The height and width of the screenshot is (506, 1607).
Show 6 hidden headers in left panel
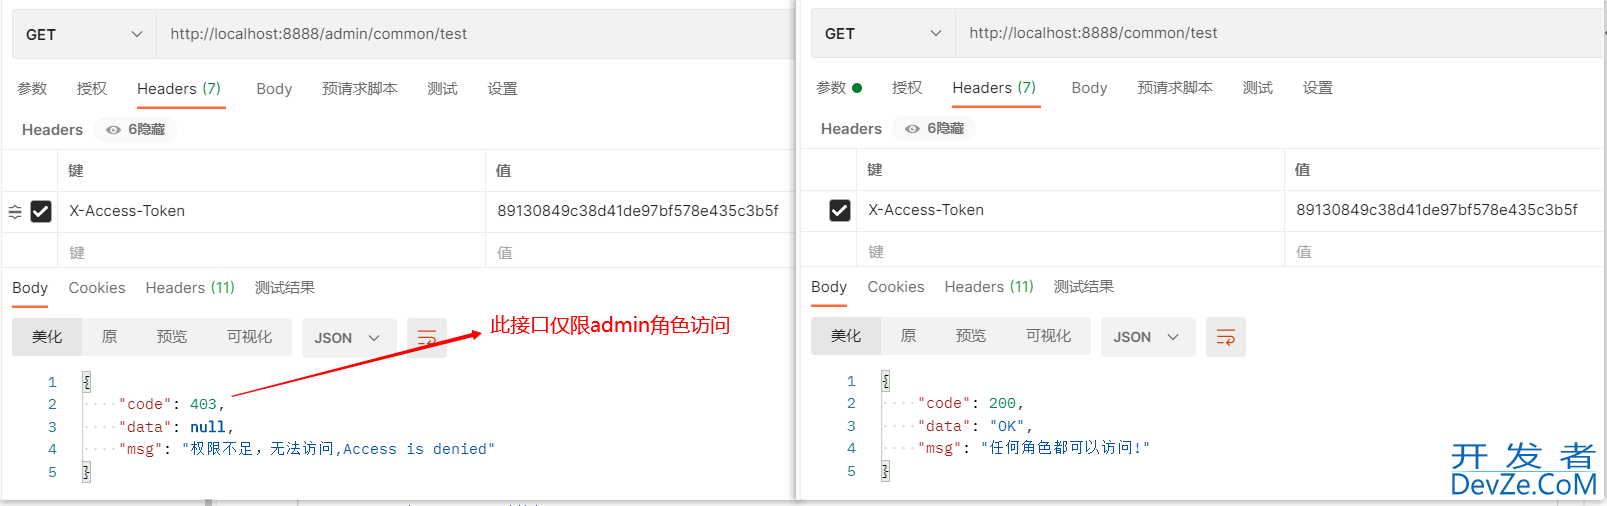coord(135,129)
